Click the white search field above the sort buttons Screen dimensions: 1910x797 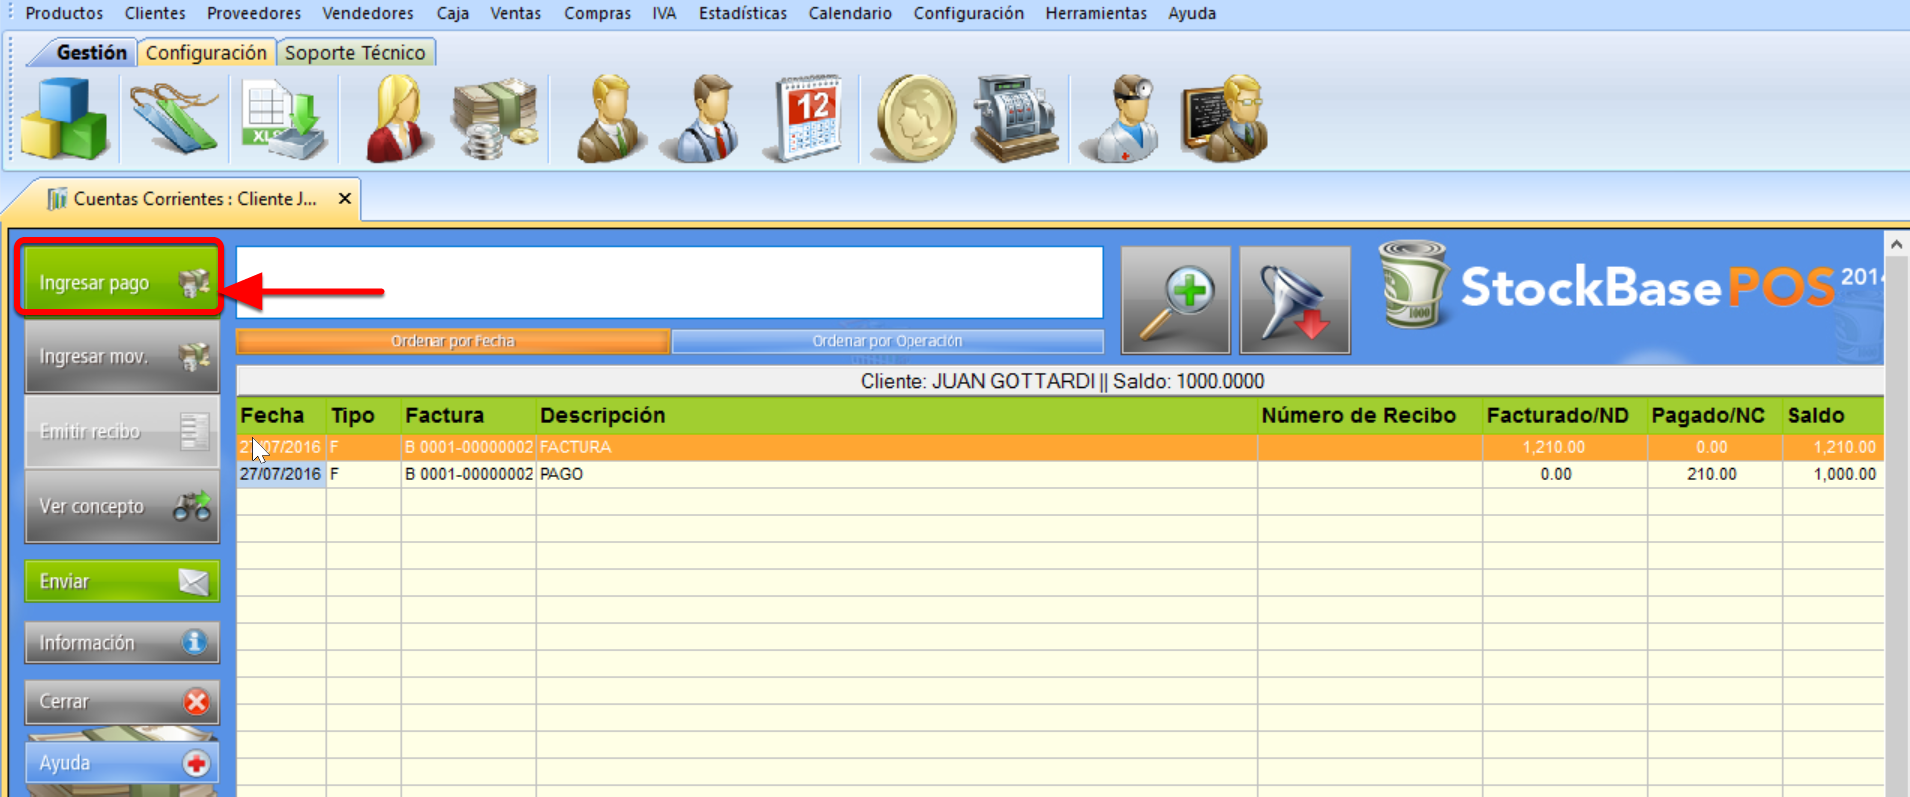[x=670, y=283]
